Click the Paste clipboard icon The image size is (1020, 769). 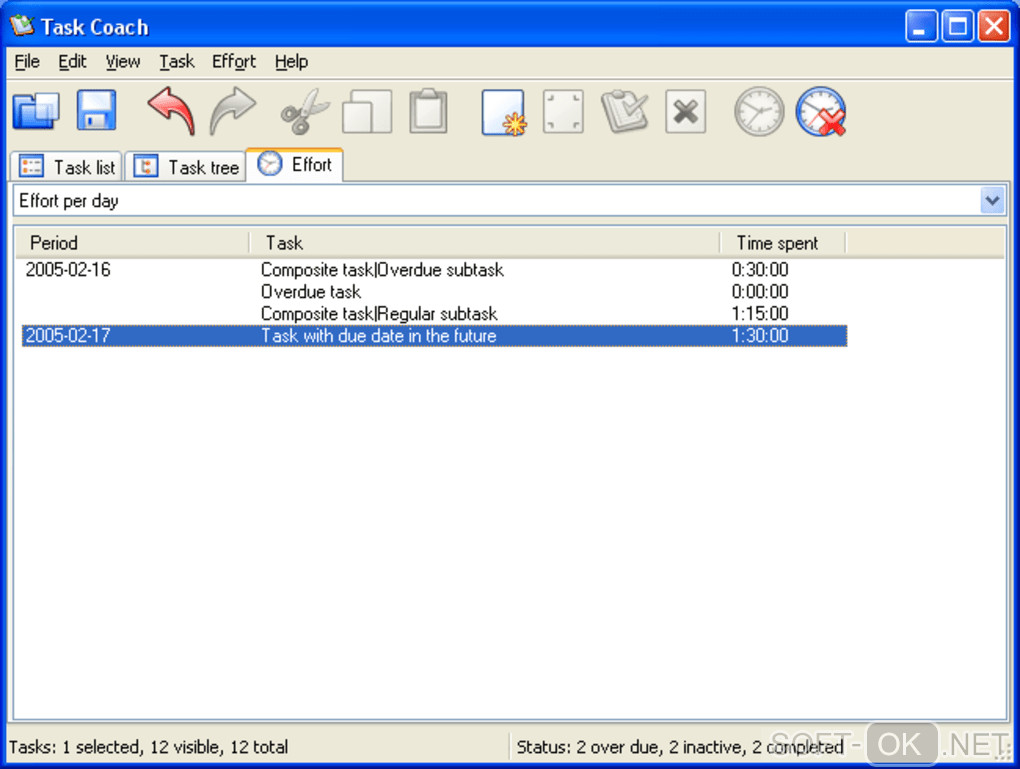[429, 112]
